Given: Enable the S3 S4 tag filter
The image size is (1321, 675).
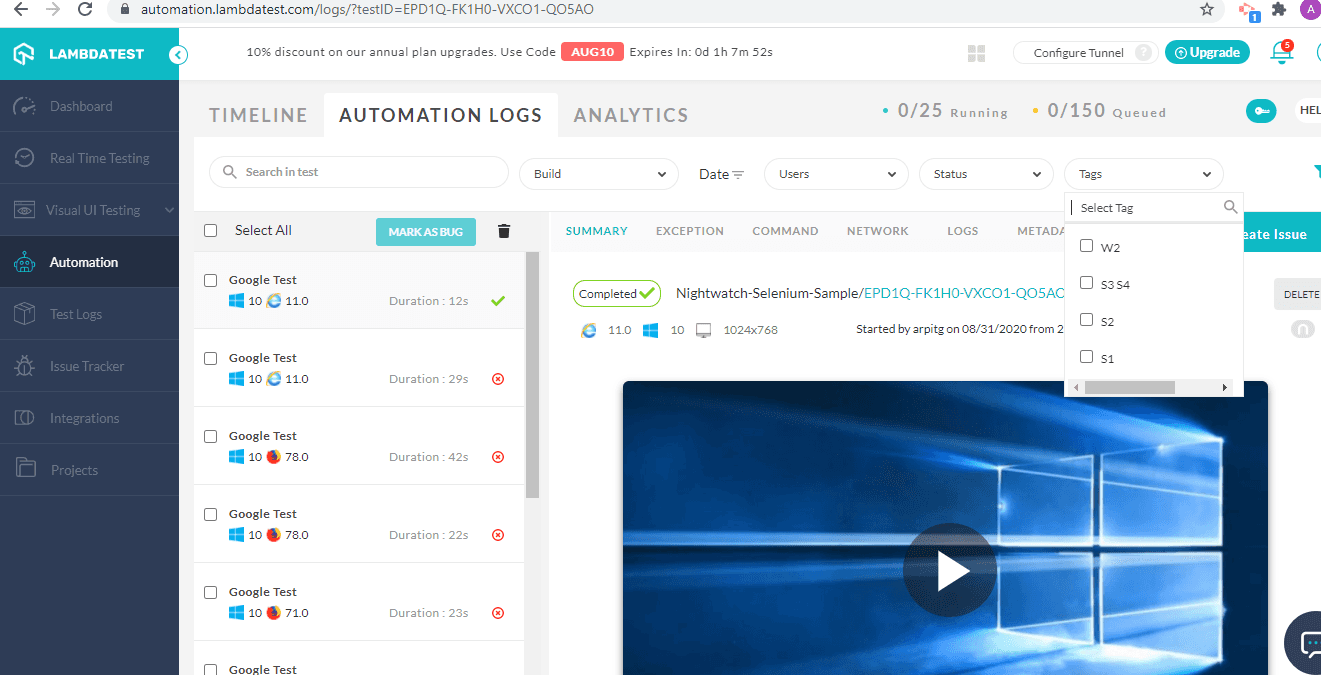Looking at the screenshot, I should pyautogui.click(x=1087, y=283).
